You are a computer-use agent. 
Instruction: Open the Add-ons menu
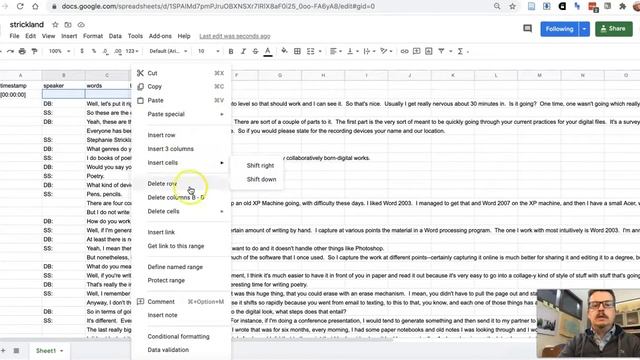click(x=160, y=36)
